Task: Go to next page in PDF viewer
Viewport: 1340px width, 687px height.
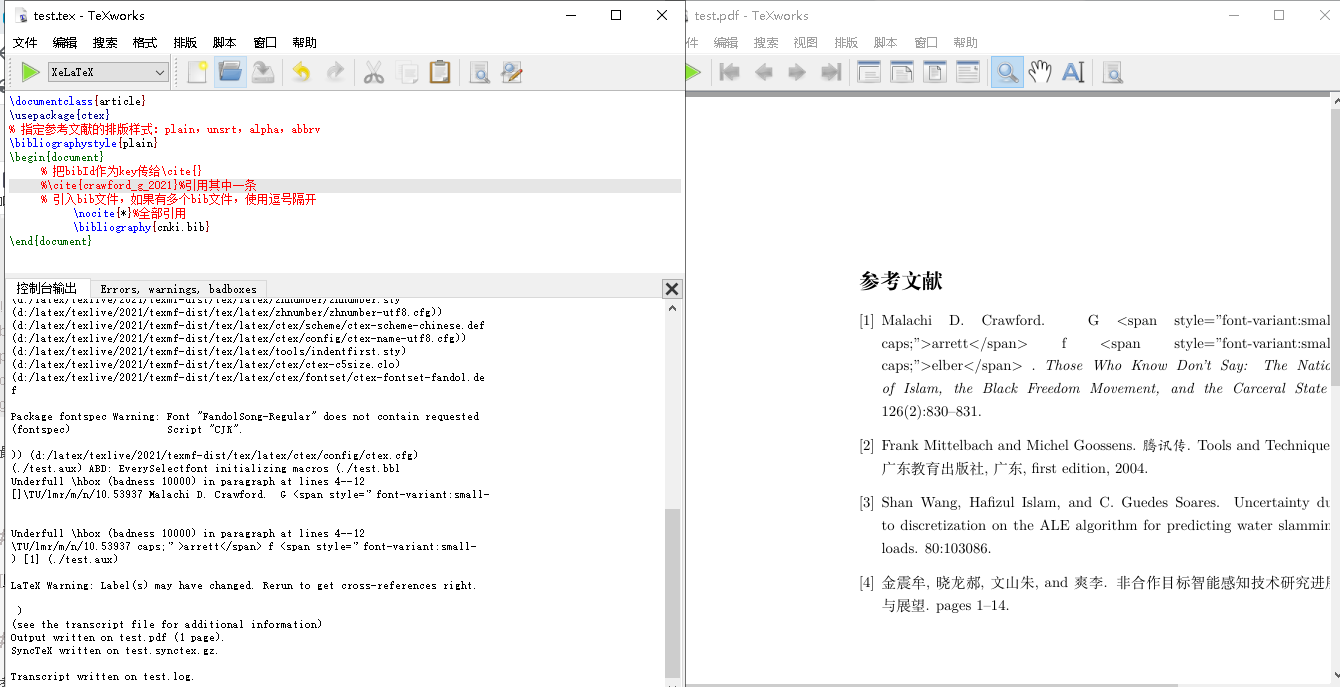Action: pos(797,72)
